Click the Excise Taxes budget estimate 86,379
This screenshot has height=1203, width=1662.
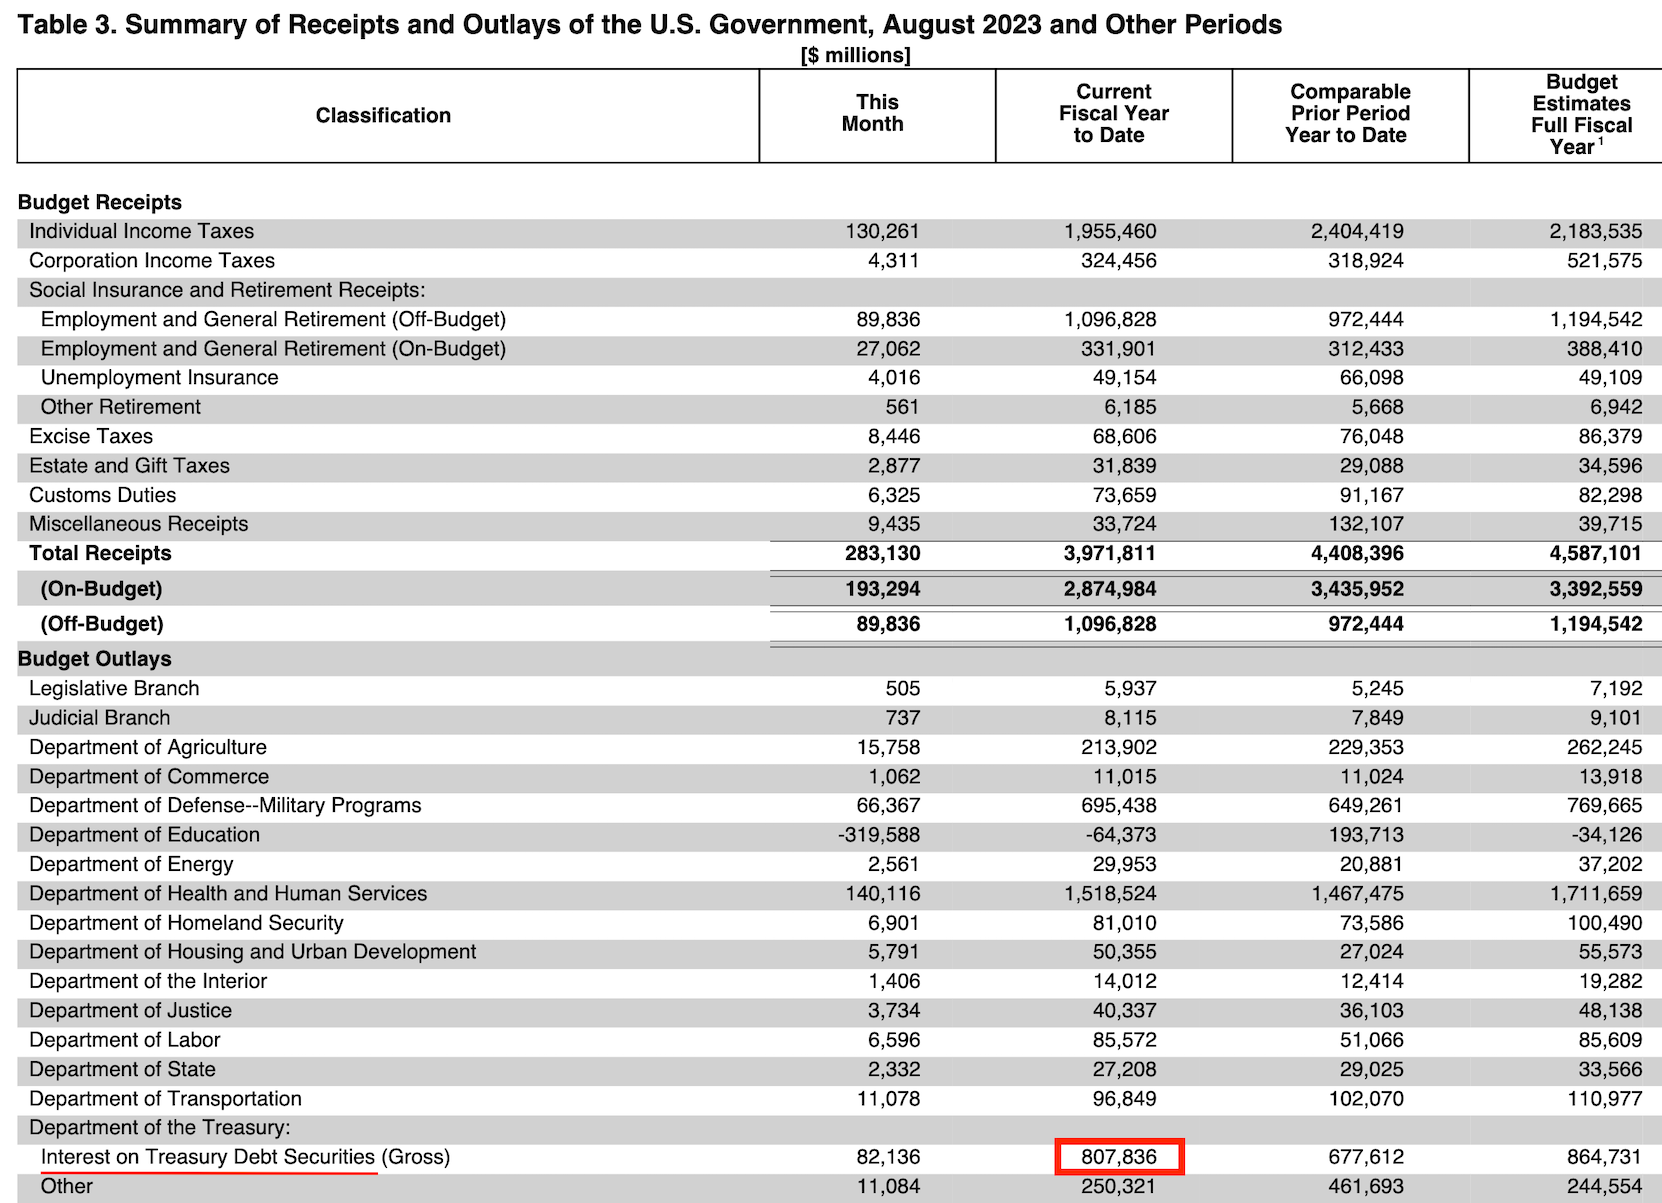(x=1611, y=436)
